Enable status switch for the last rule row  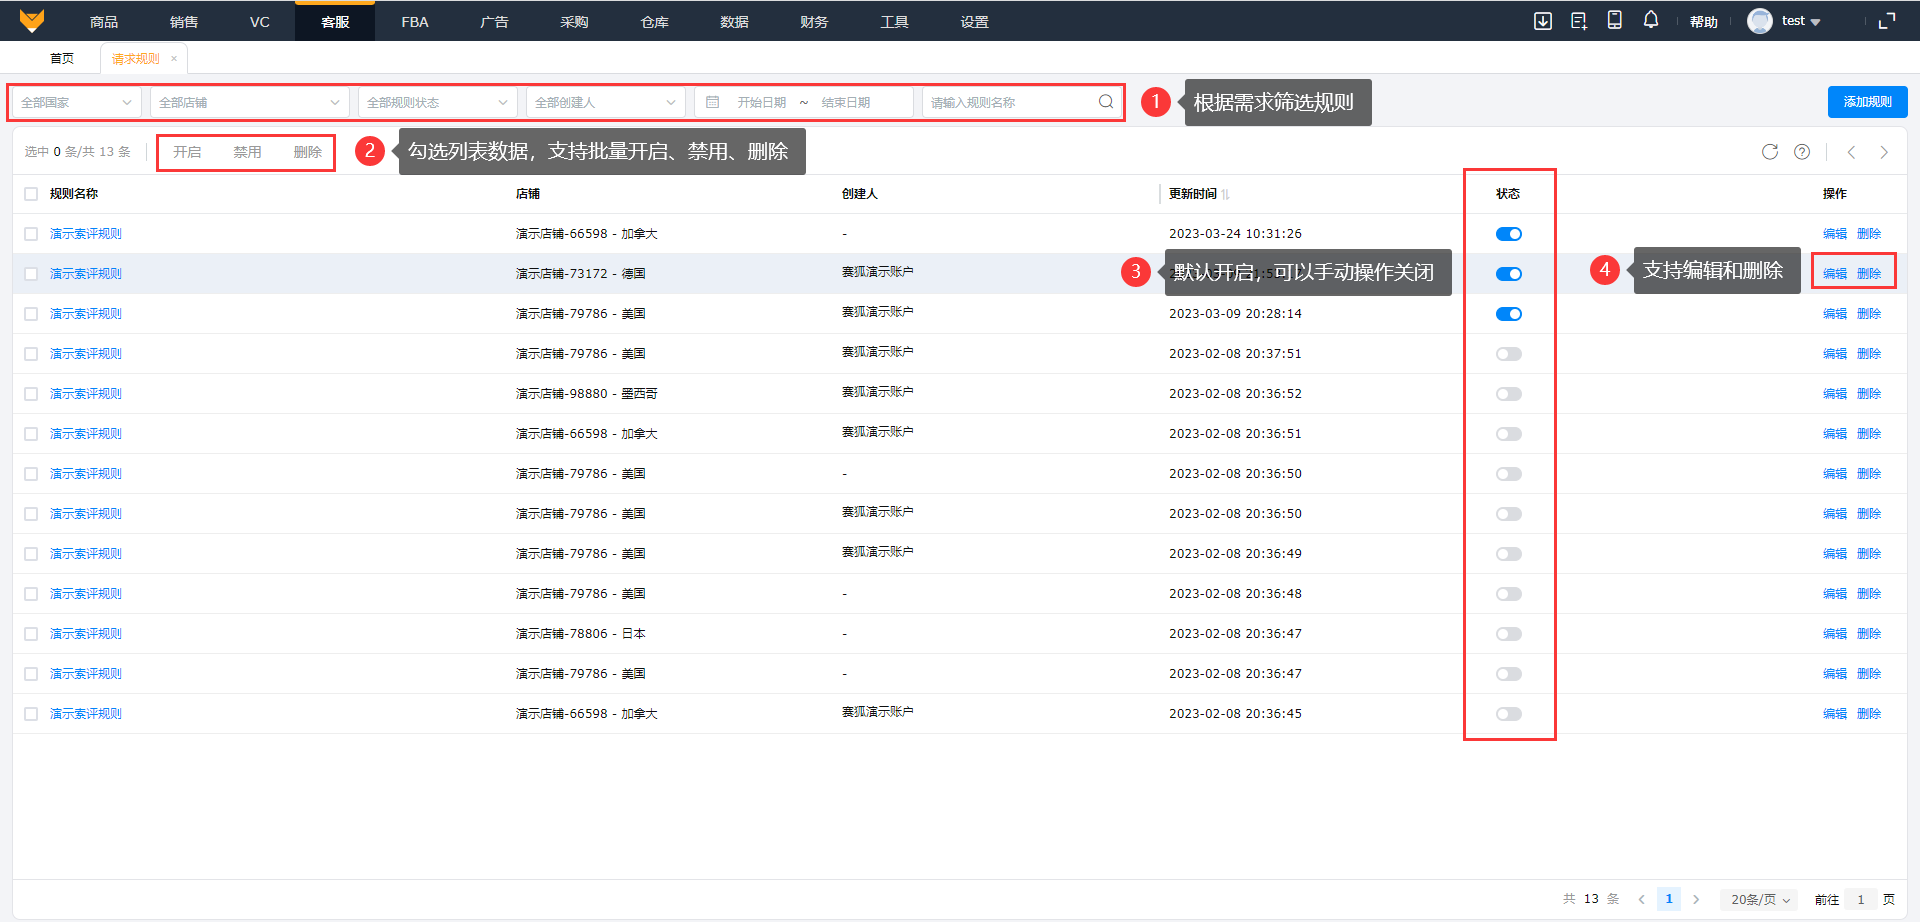click(x=1508, y=714)
